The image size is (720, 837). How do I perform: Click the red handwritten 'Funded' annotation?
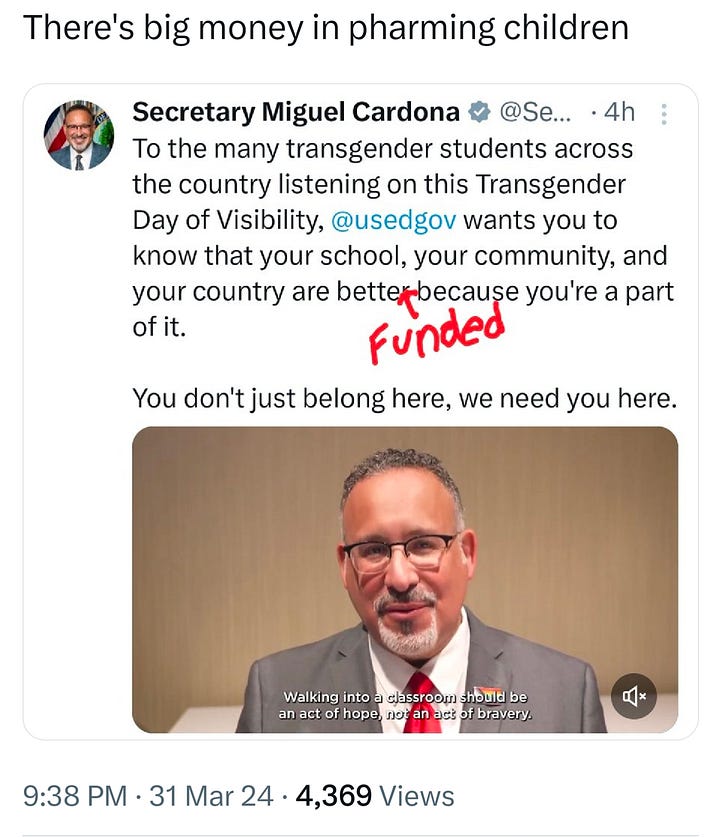click(436, 332)
